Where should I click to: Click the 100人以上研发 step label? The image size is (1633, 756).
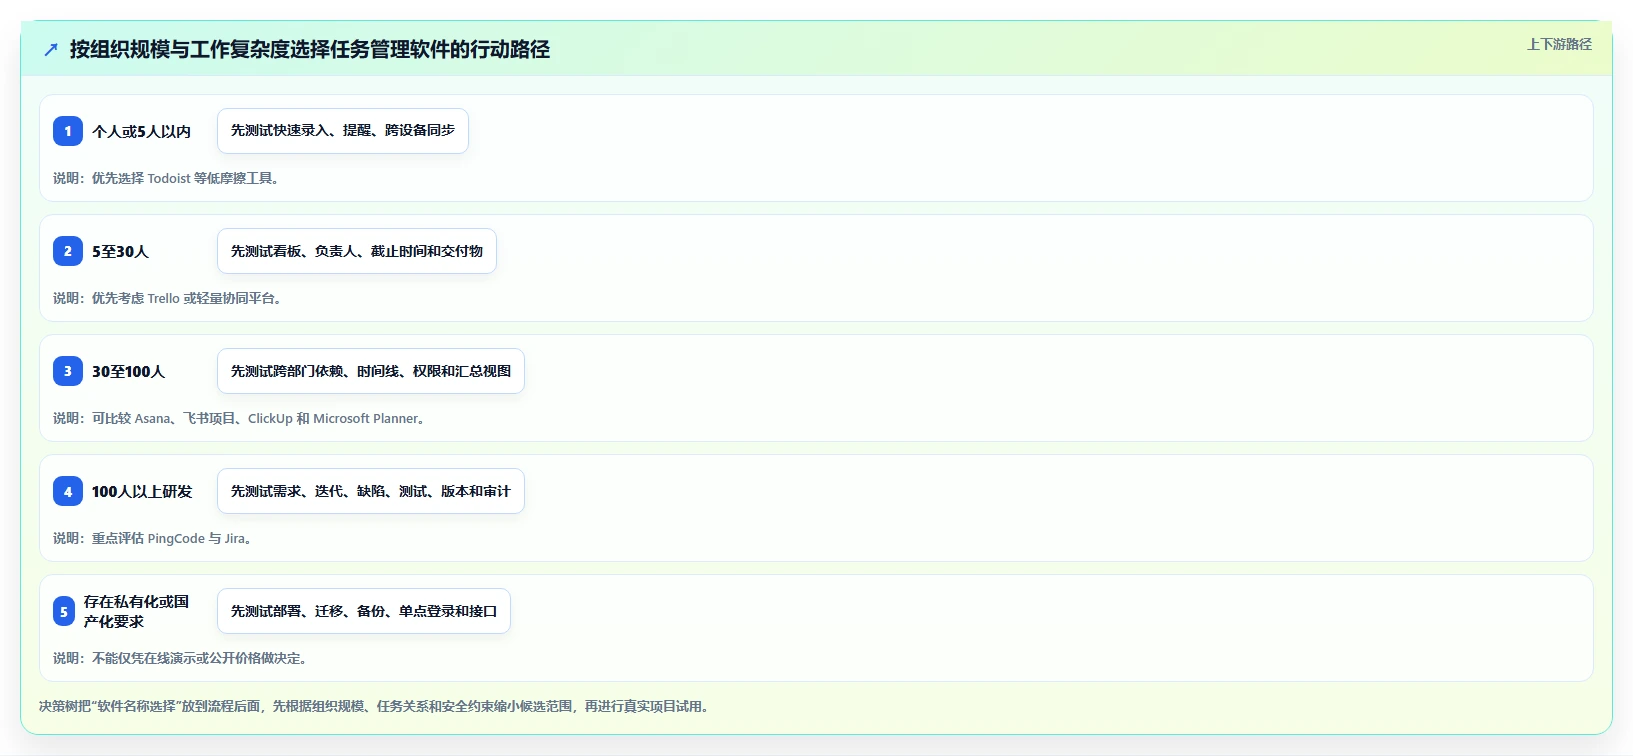click(142, 491)
